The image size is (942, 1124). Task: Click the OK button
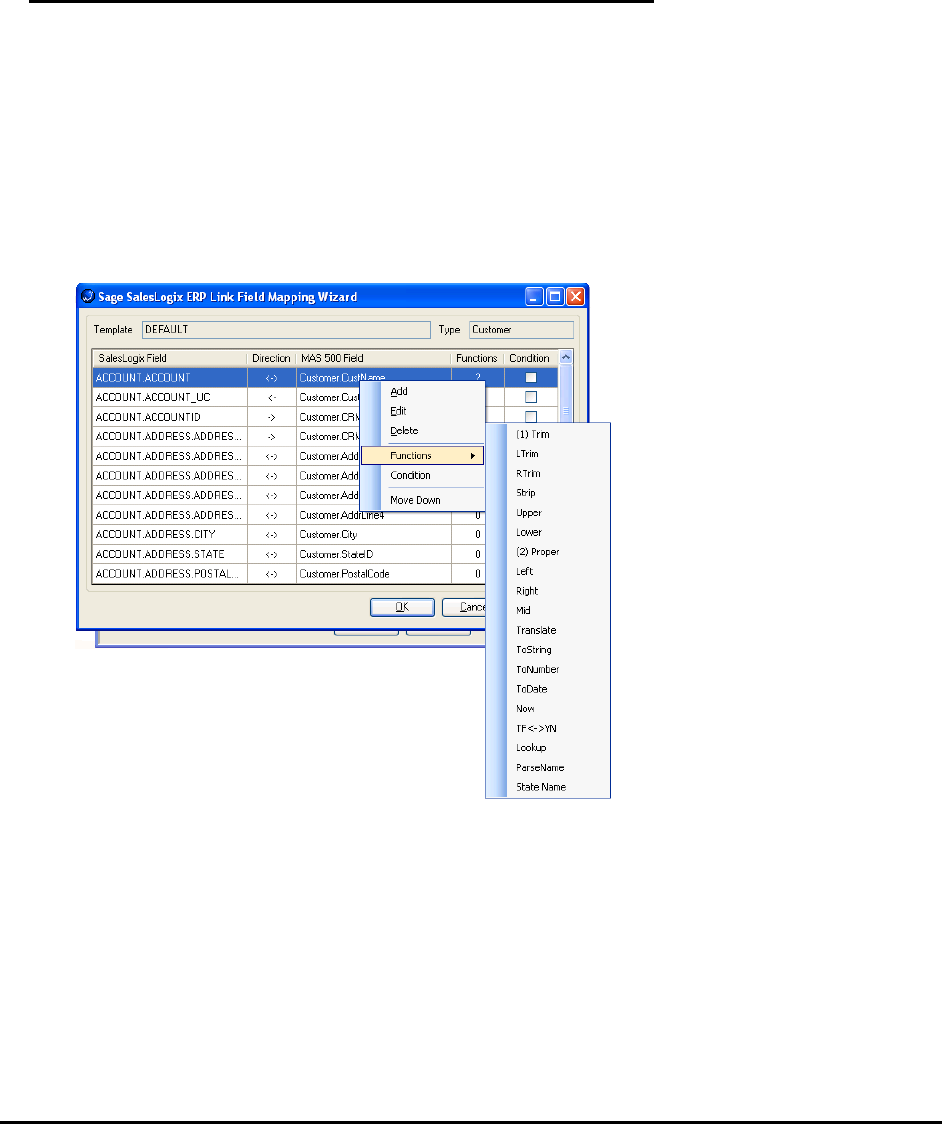(402, 607)
